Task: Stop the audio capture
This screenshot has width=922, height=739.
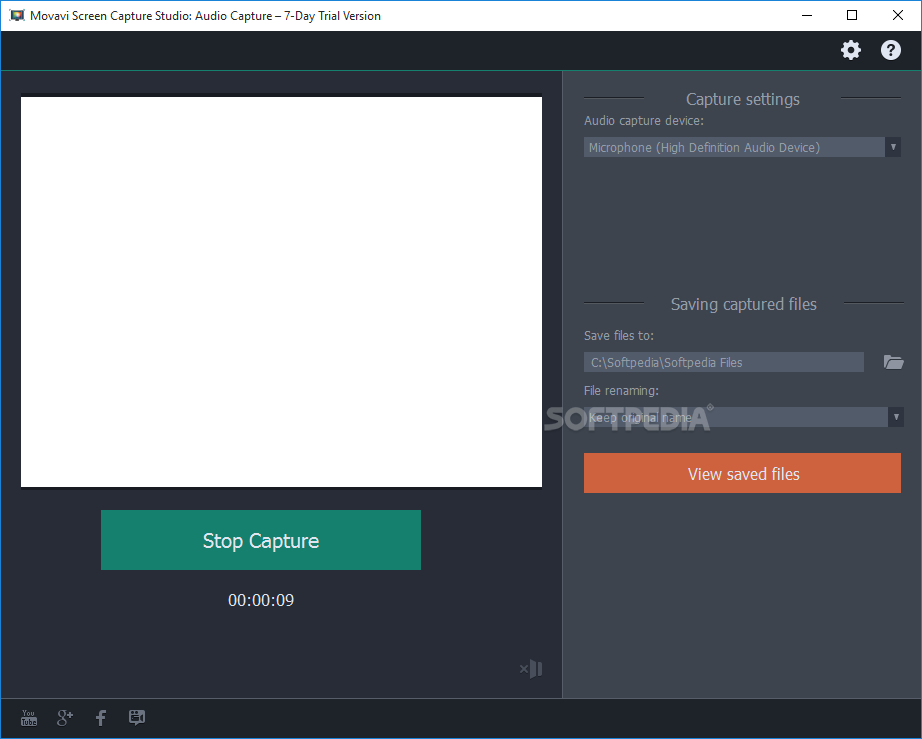Action: (x=260, y=540)
